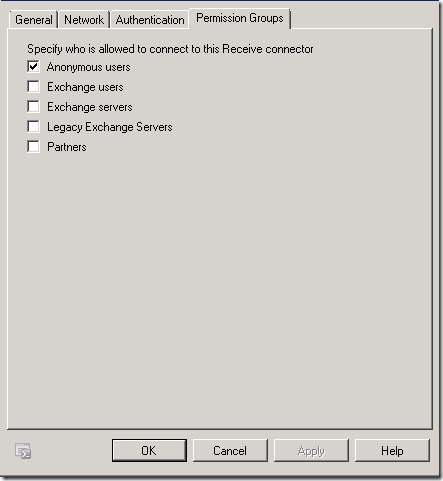Screen dimensions: 443x481
Task: Go to the Authentication tab
Action: (150, 20)
